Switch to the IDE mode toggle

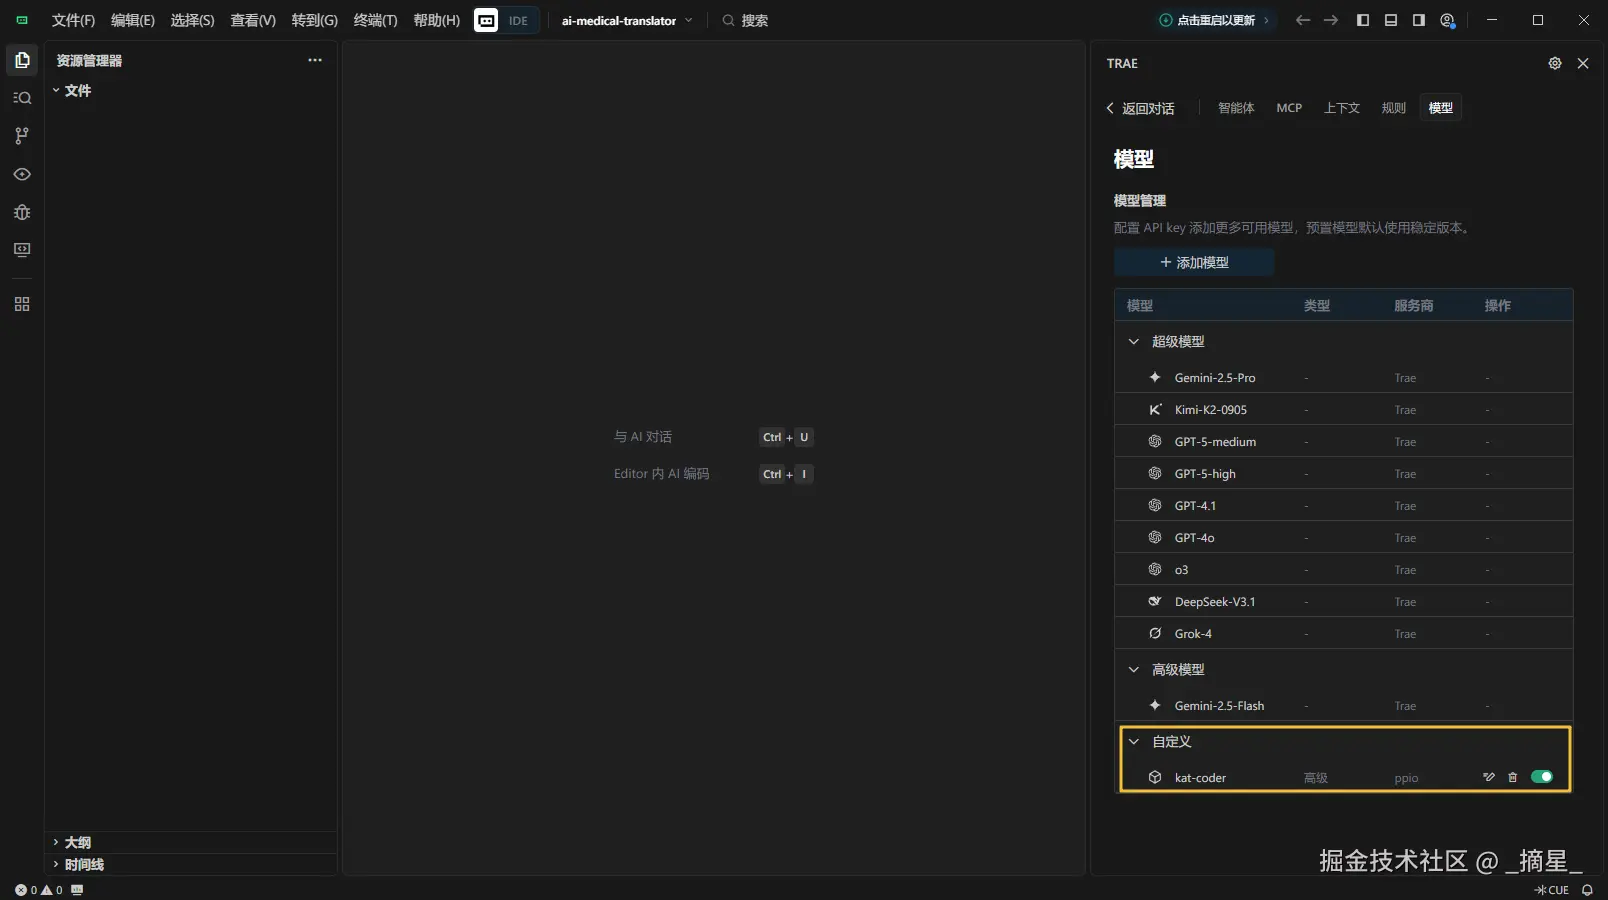coord(518,20)
